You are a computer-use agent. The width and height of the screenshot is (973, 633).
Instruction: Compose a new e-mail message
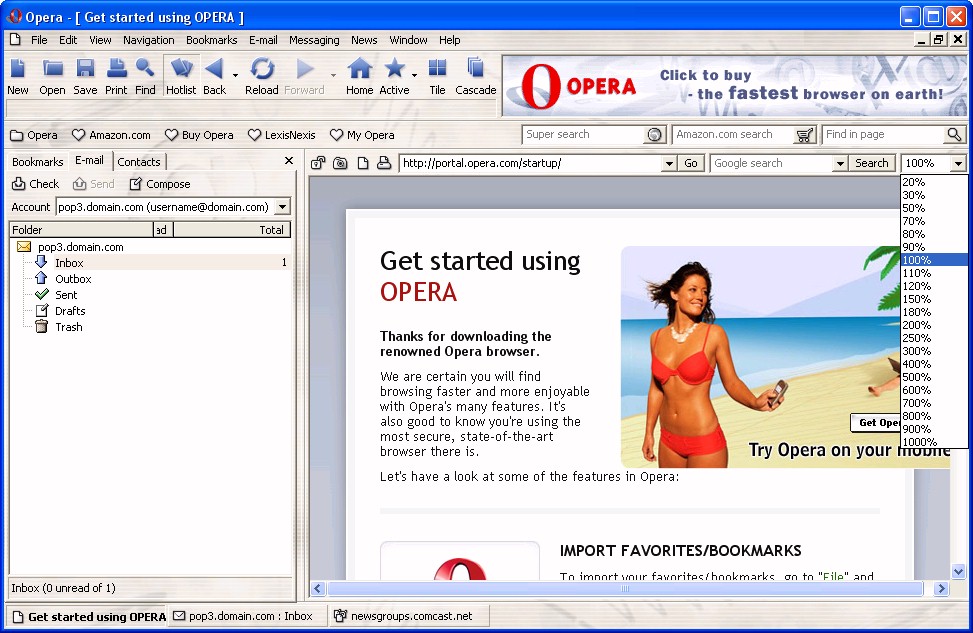pyautogui.click(x=160, y=184)
